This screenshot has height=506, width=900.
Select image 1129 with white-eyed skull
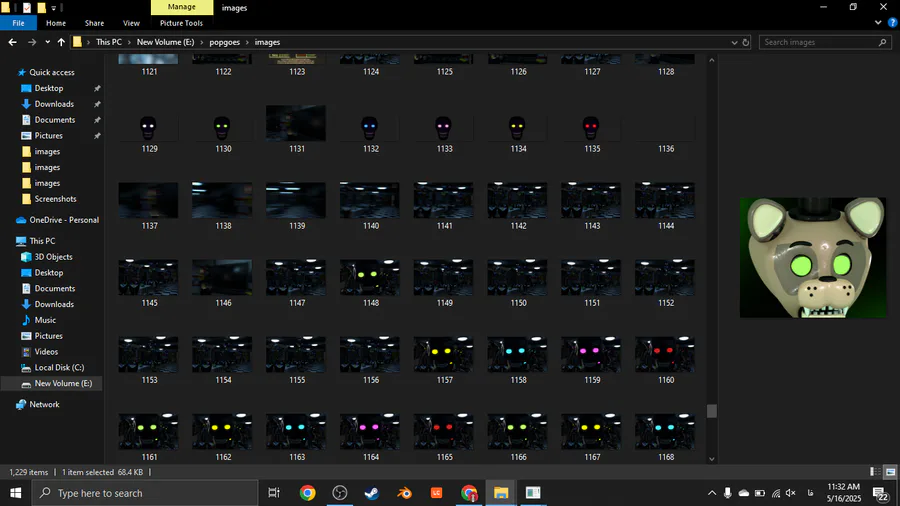coord(148,129)
